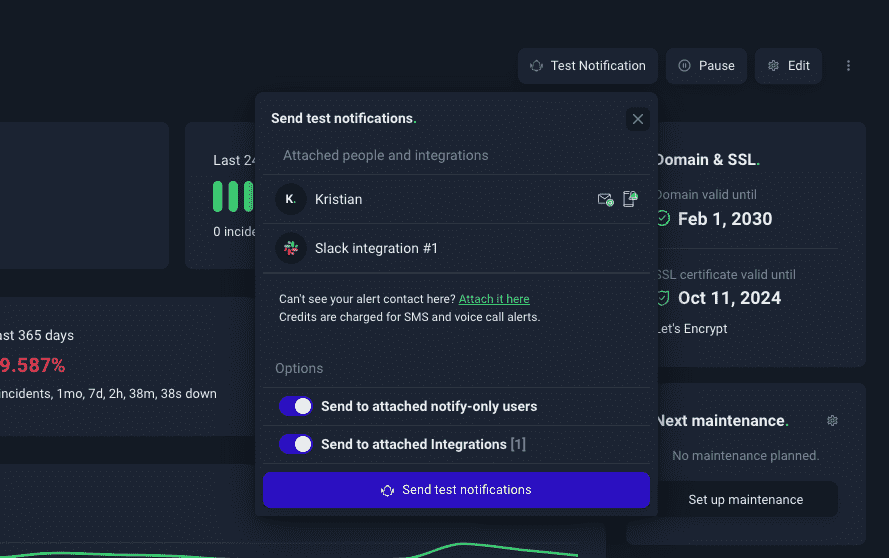Click the incidents downtime summary text
889x558 pixels.
[108, 394]
